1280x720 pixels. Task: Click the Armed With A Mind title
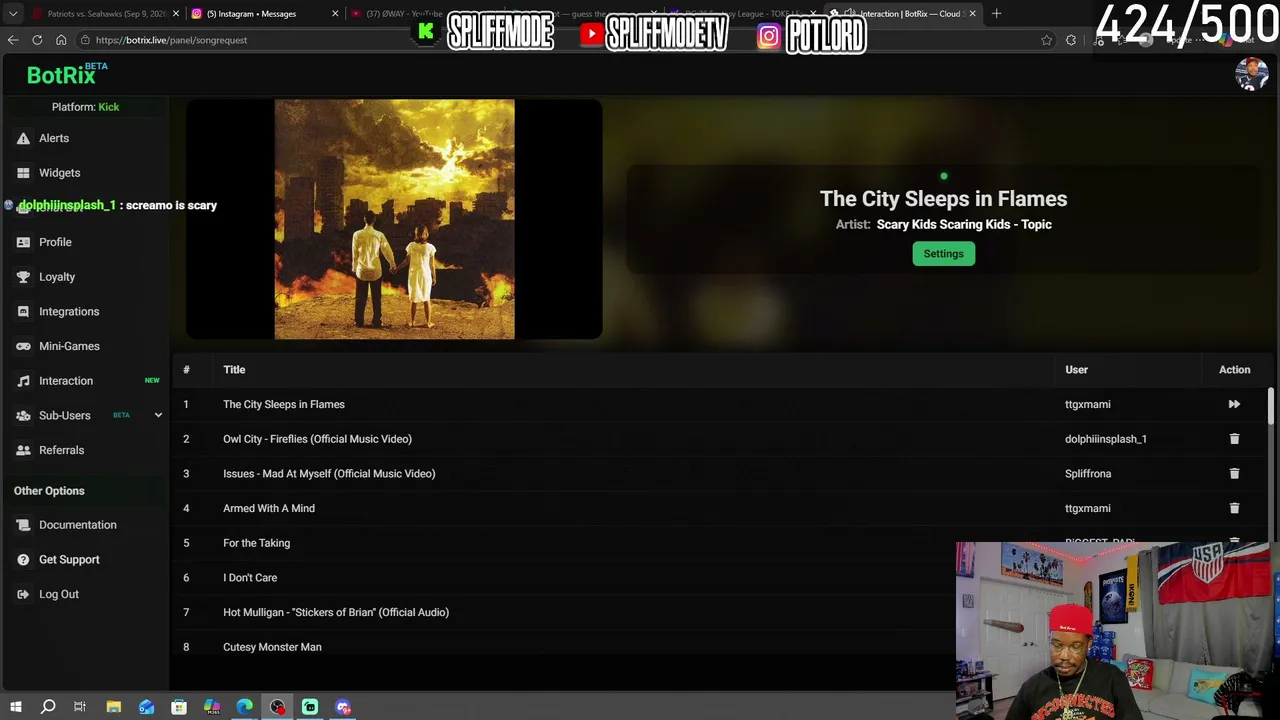(x=269, y=508)
